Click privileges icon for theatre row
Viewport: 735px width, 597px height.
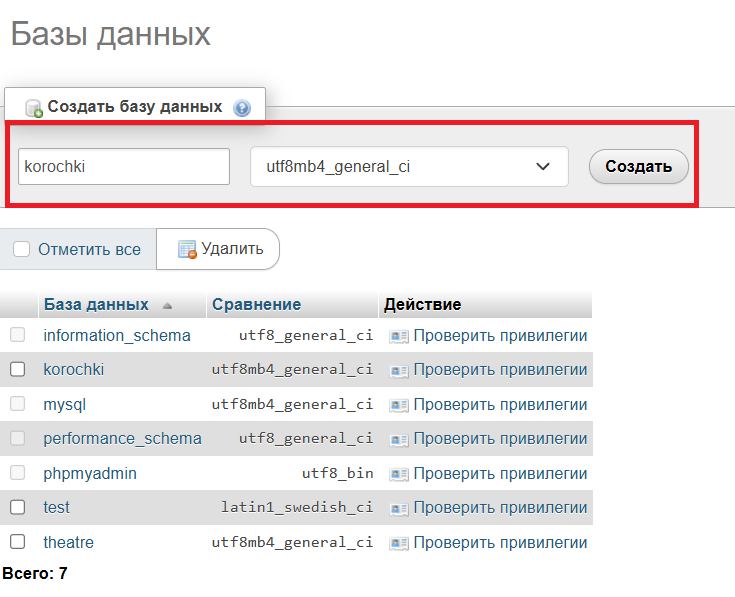399,543
